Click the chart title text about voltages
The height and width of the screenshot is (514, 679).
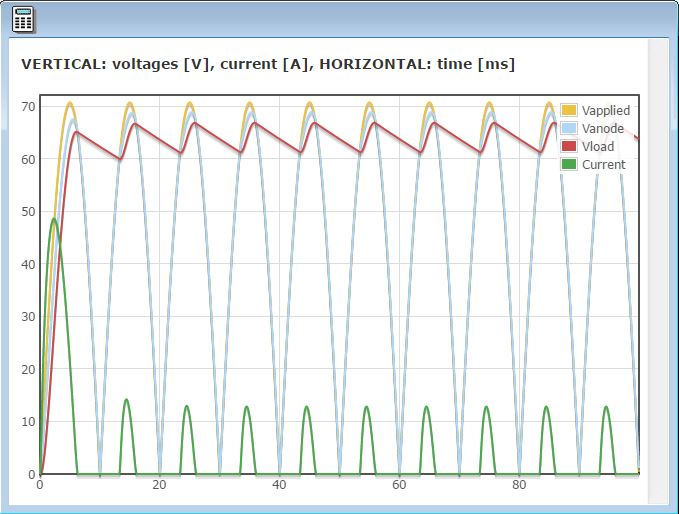click(x=268, y=64)
